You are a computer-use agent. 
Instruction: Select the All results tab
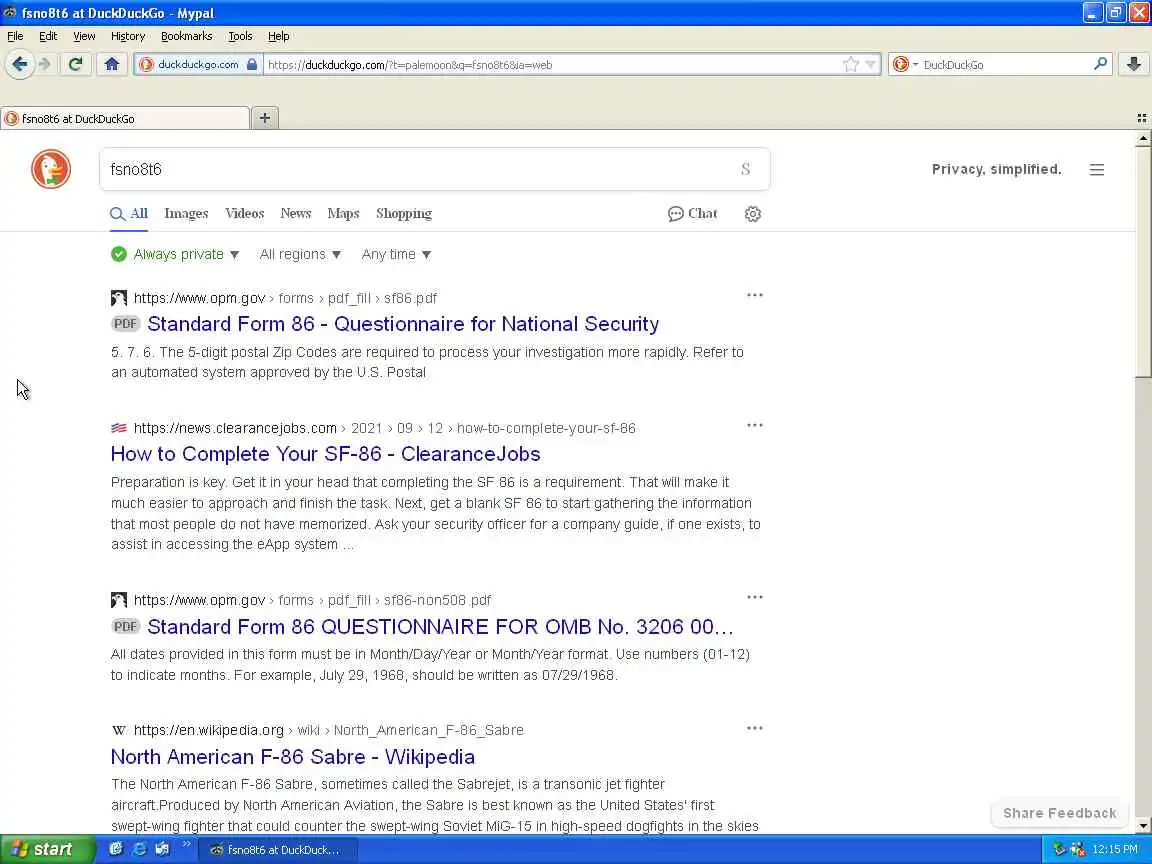pos(129,214)
